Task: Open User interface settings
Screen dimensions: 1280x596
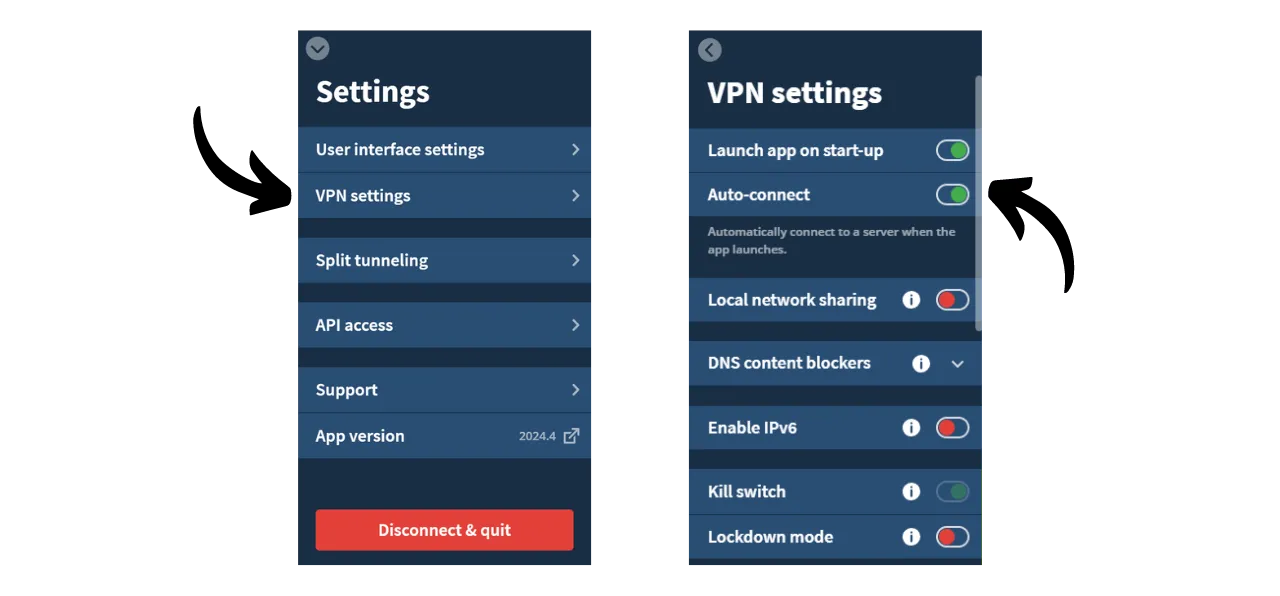Action: [444, 150]
